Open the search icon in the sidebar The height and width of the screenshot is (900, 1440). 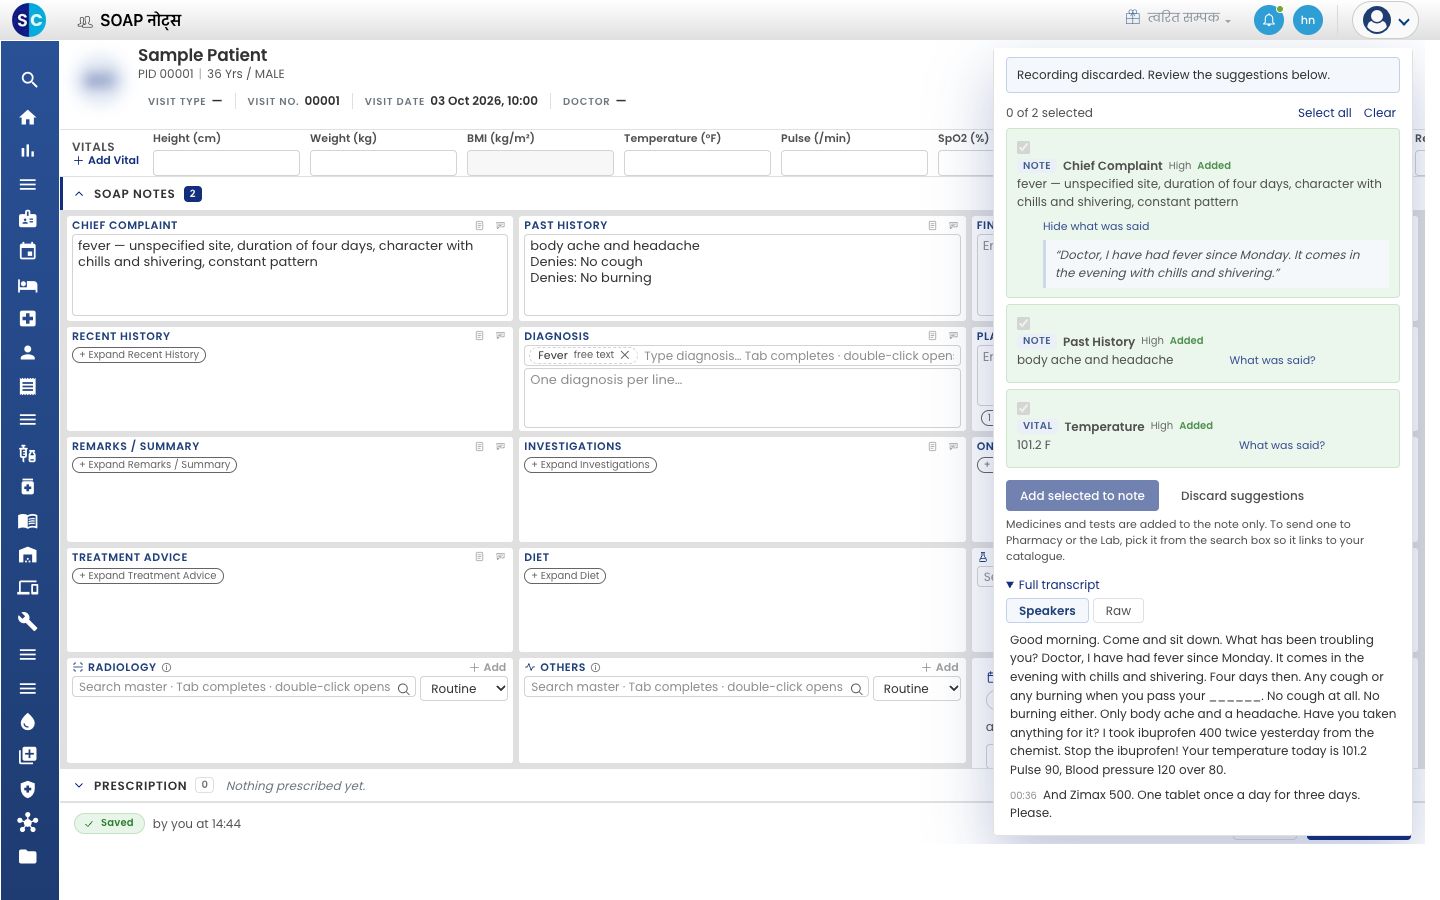[29, 80]
